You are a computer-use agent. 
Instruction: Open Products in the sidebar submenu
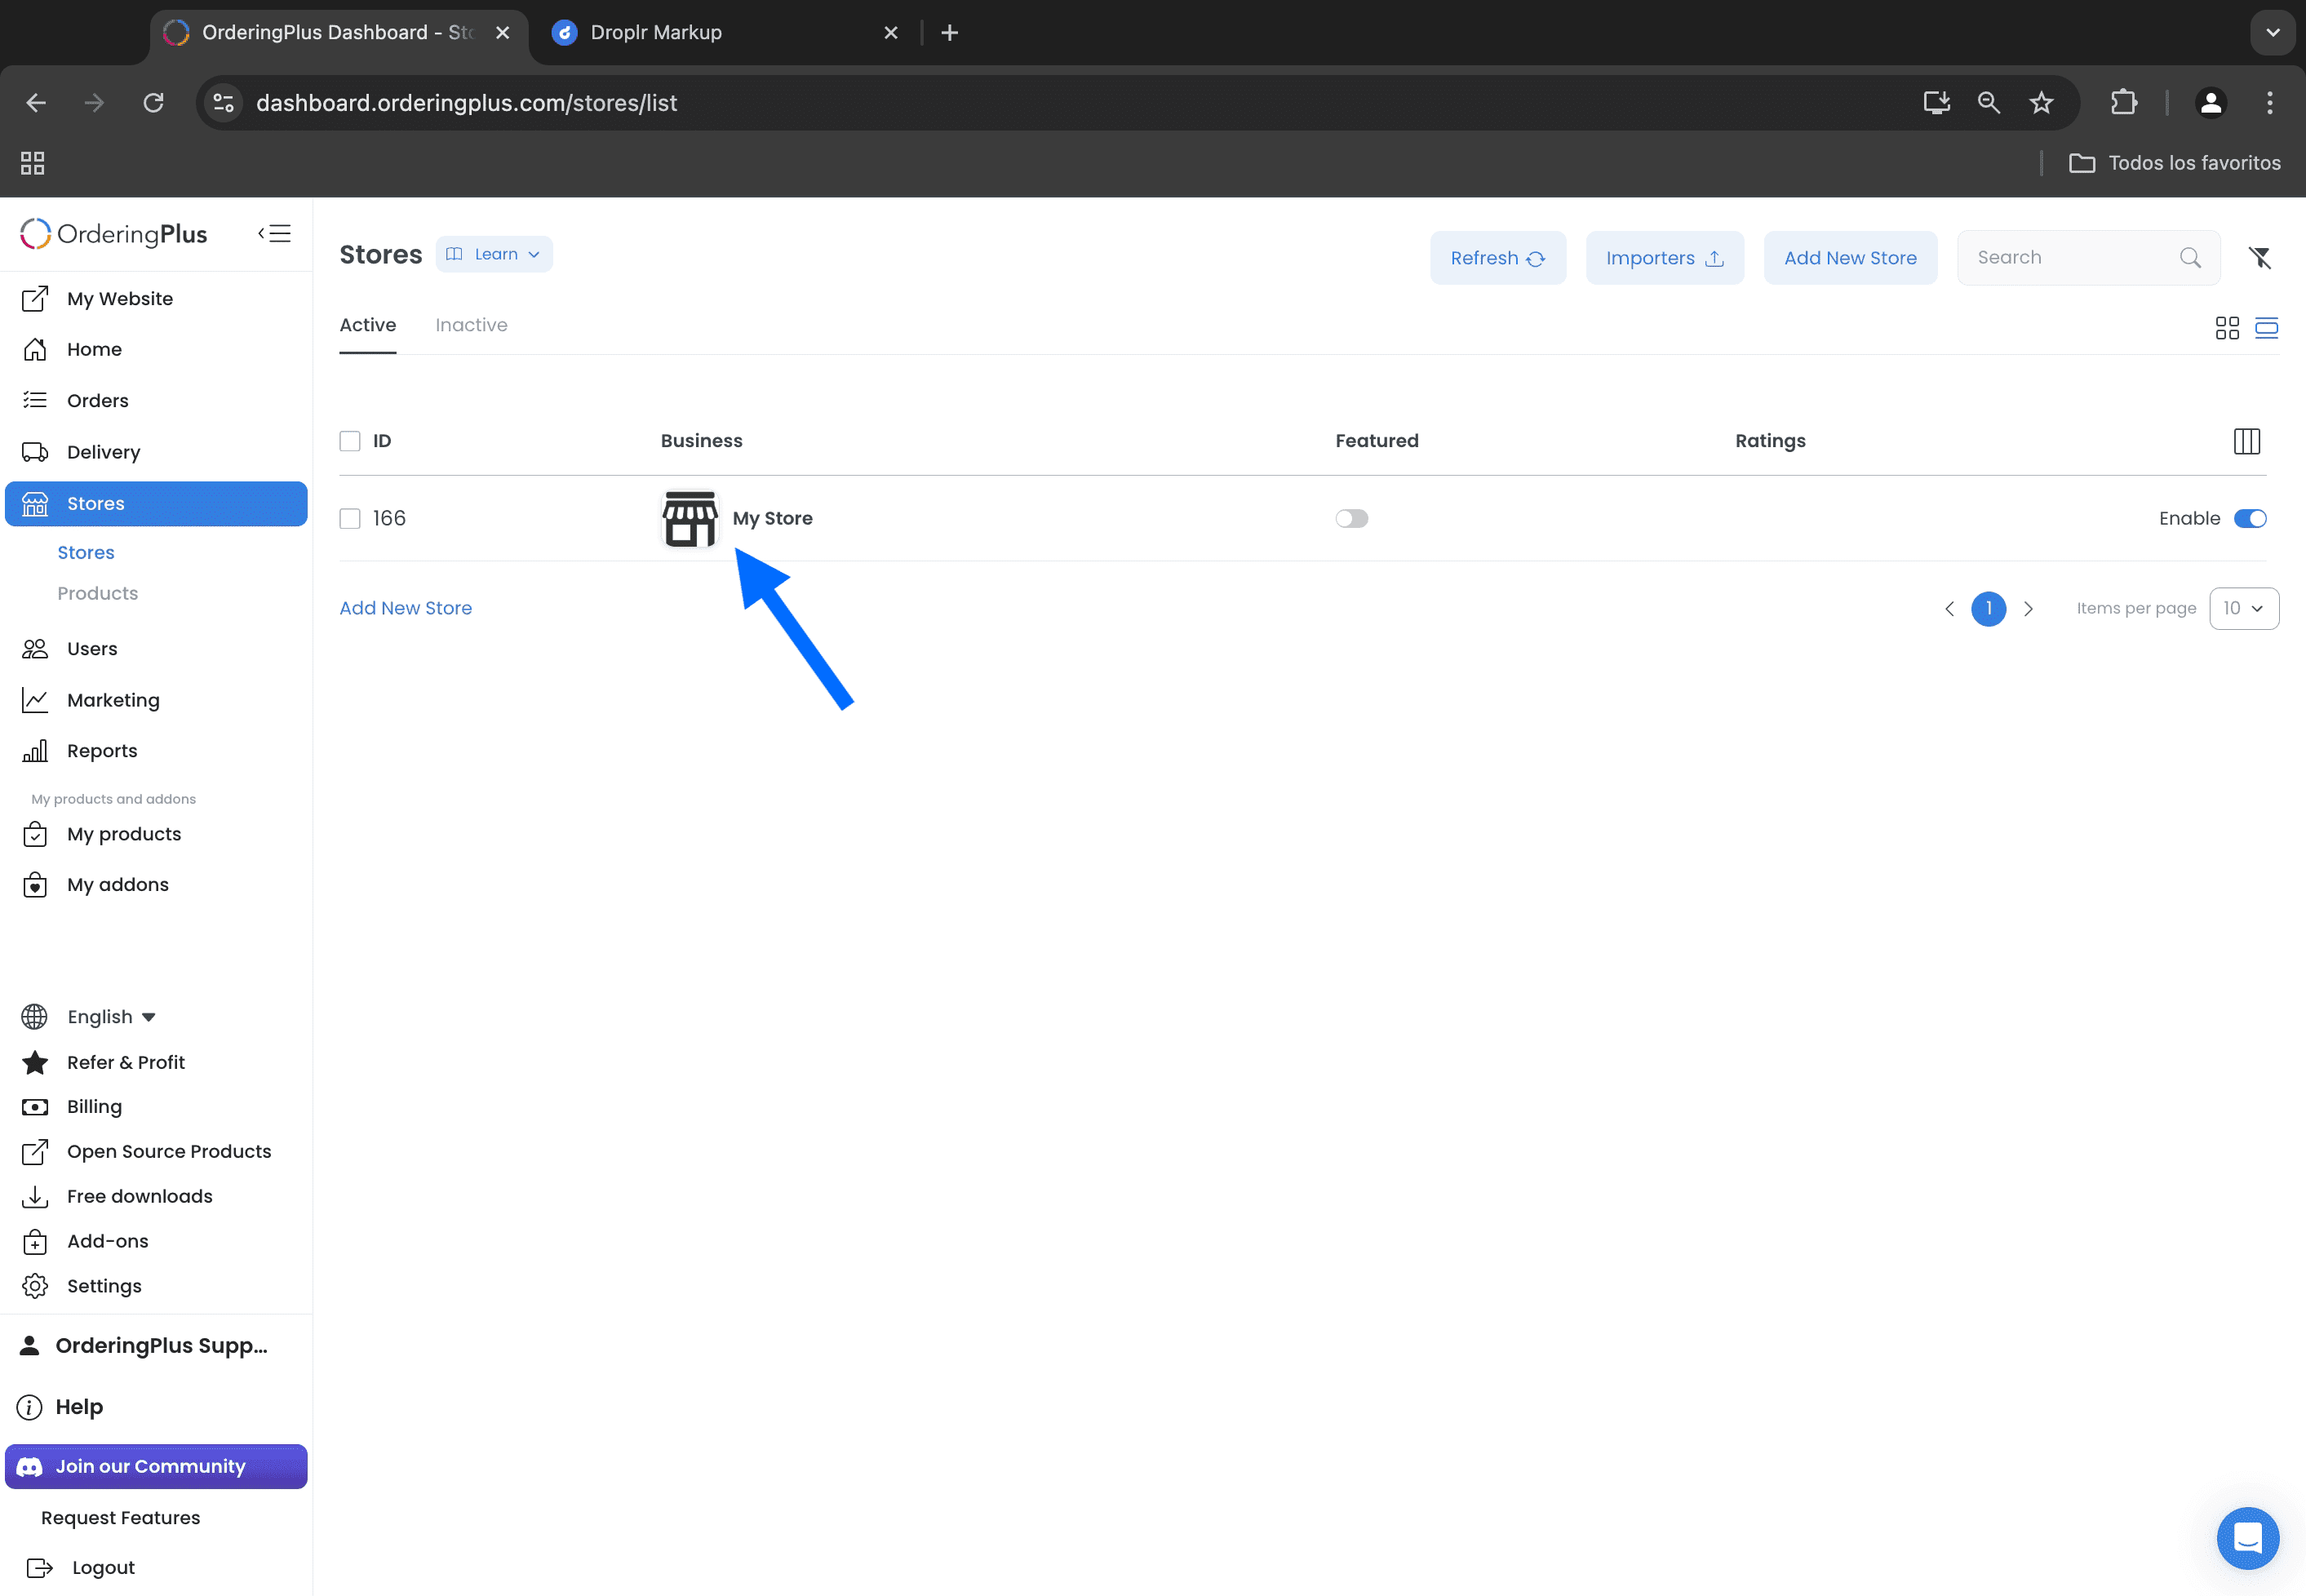click(98, 593)
